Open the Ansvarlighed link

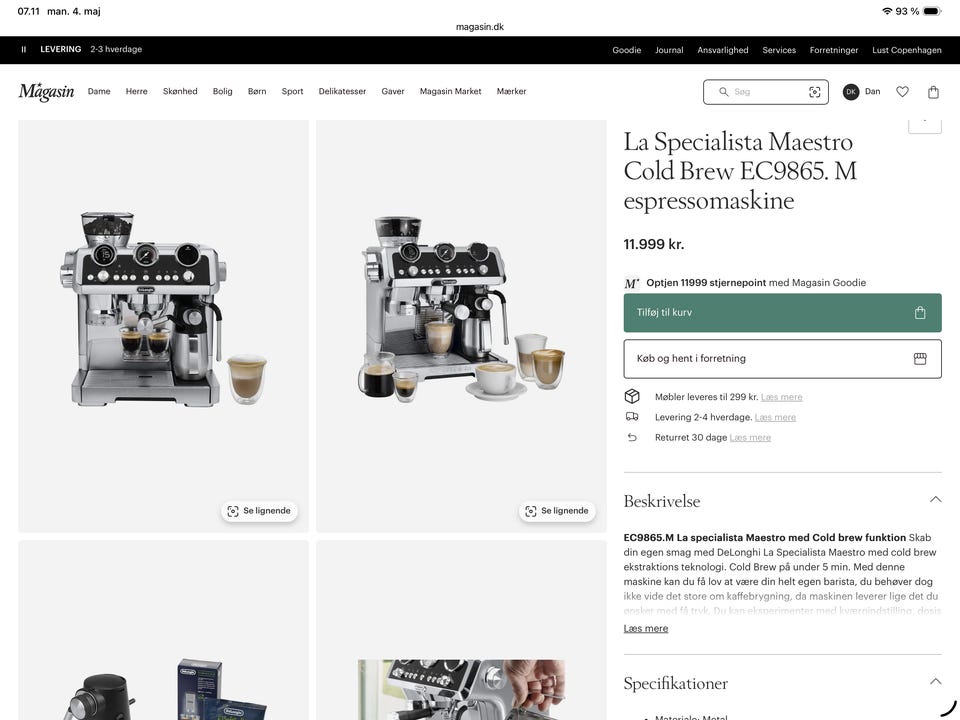(x=722, y=50)
